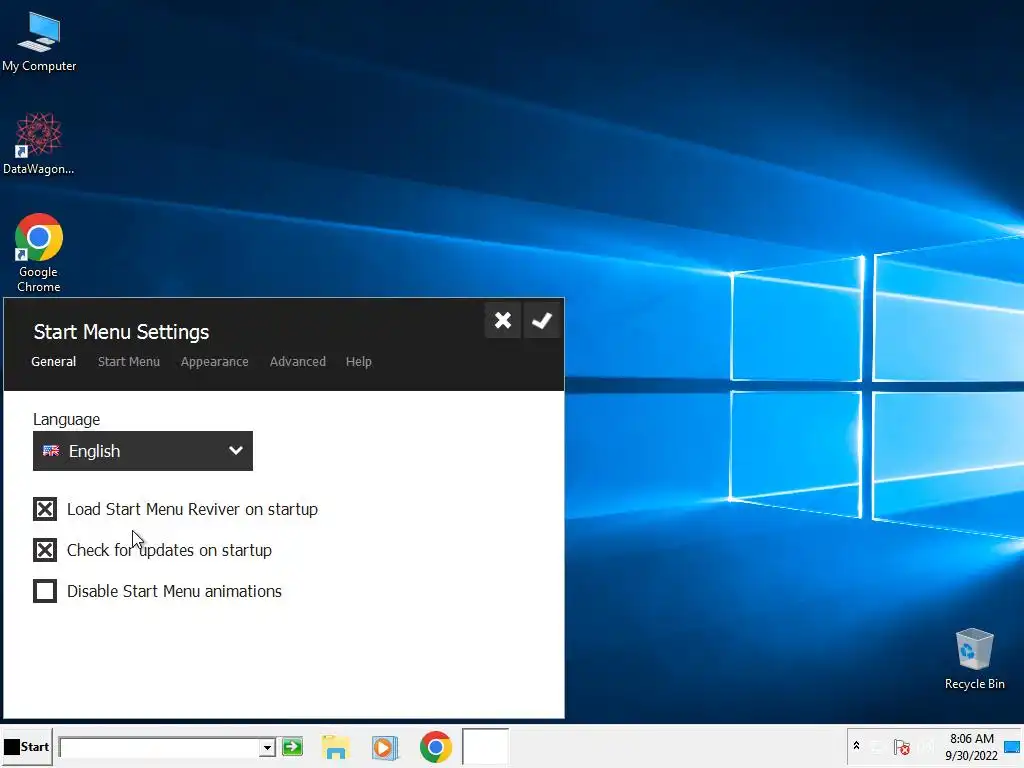Viewport: 1024px width, 768px height.
Task: Enable Disable Start Menu animations checkbox
Action: point(45,592)
